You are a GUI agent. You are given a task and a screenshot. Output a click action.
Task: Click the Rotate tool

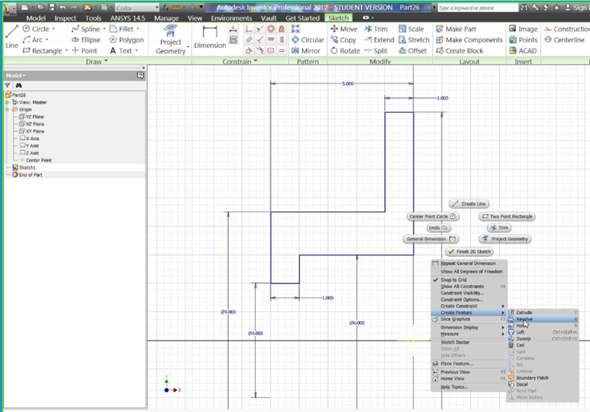345,51
